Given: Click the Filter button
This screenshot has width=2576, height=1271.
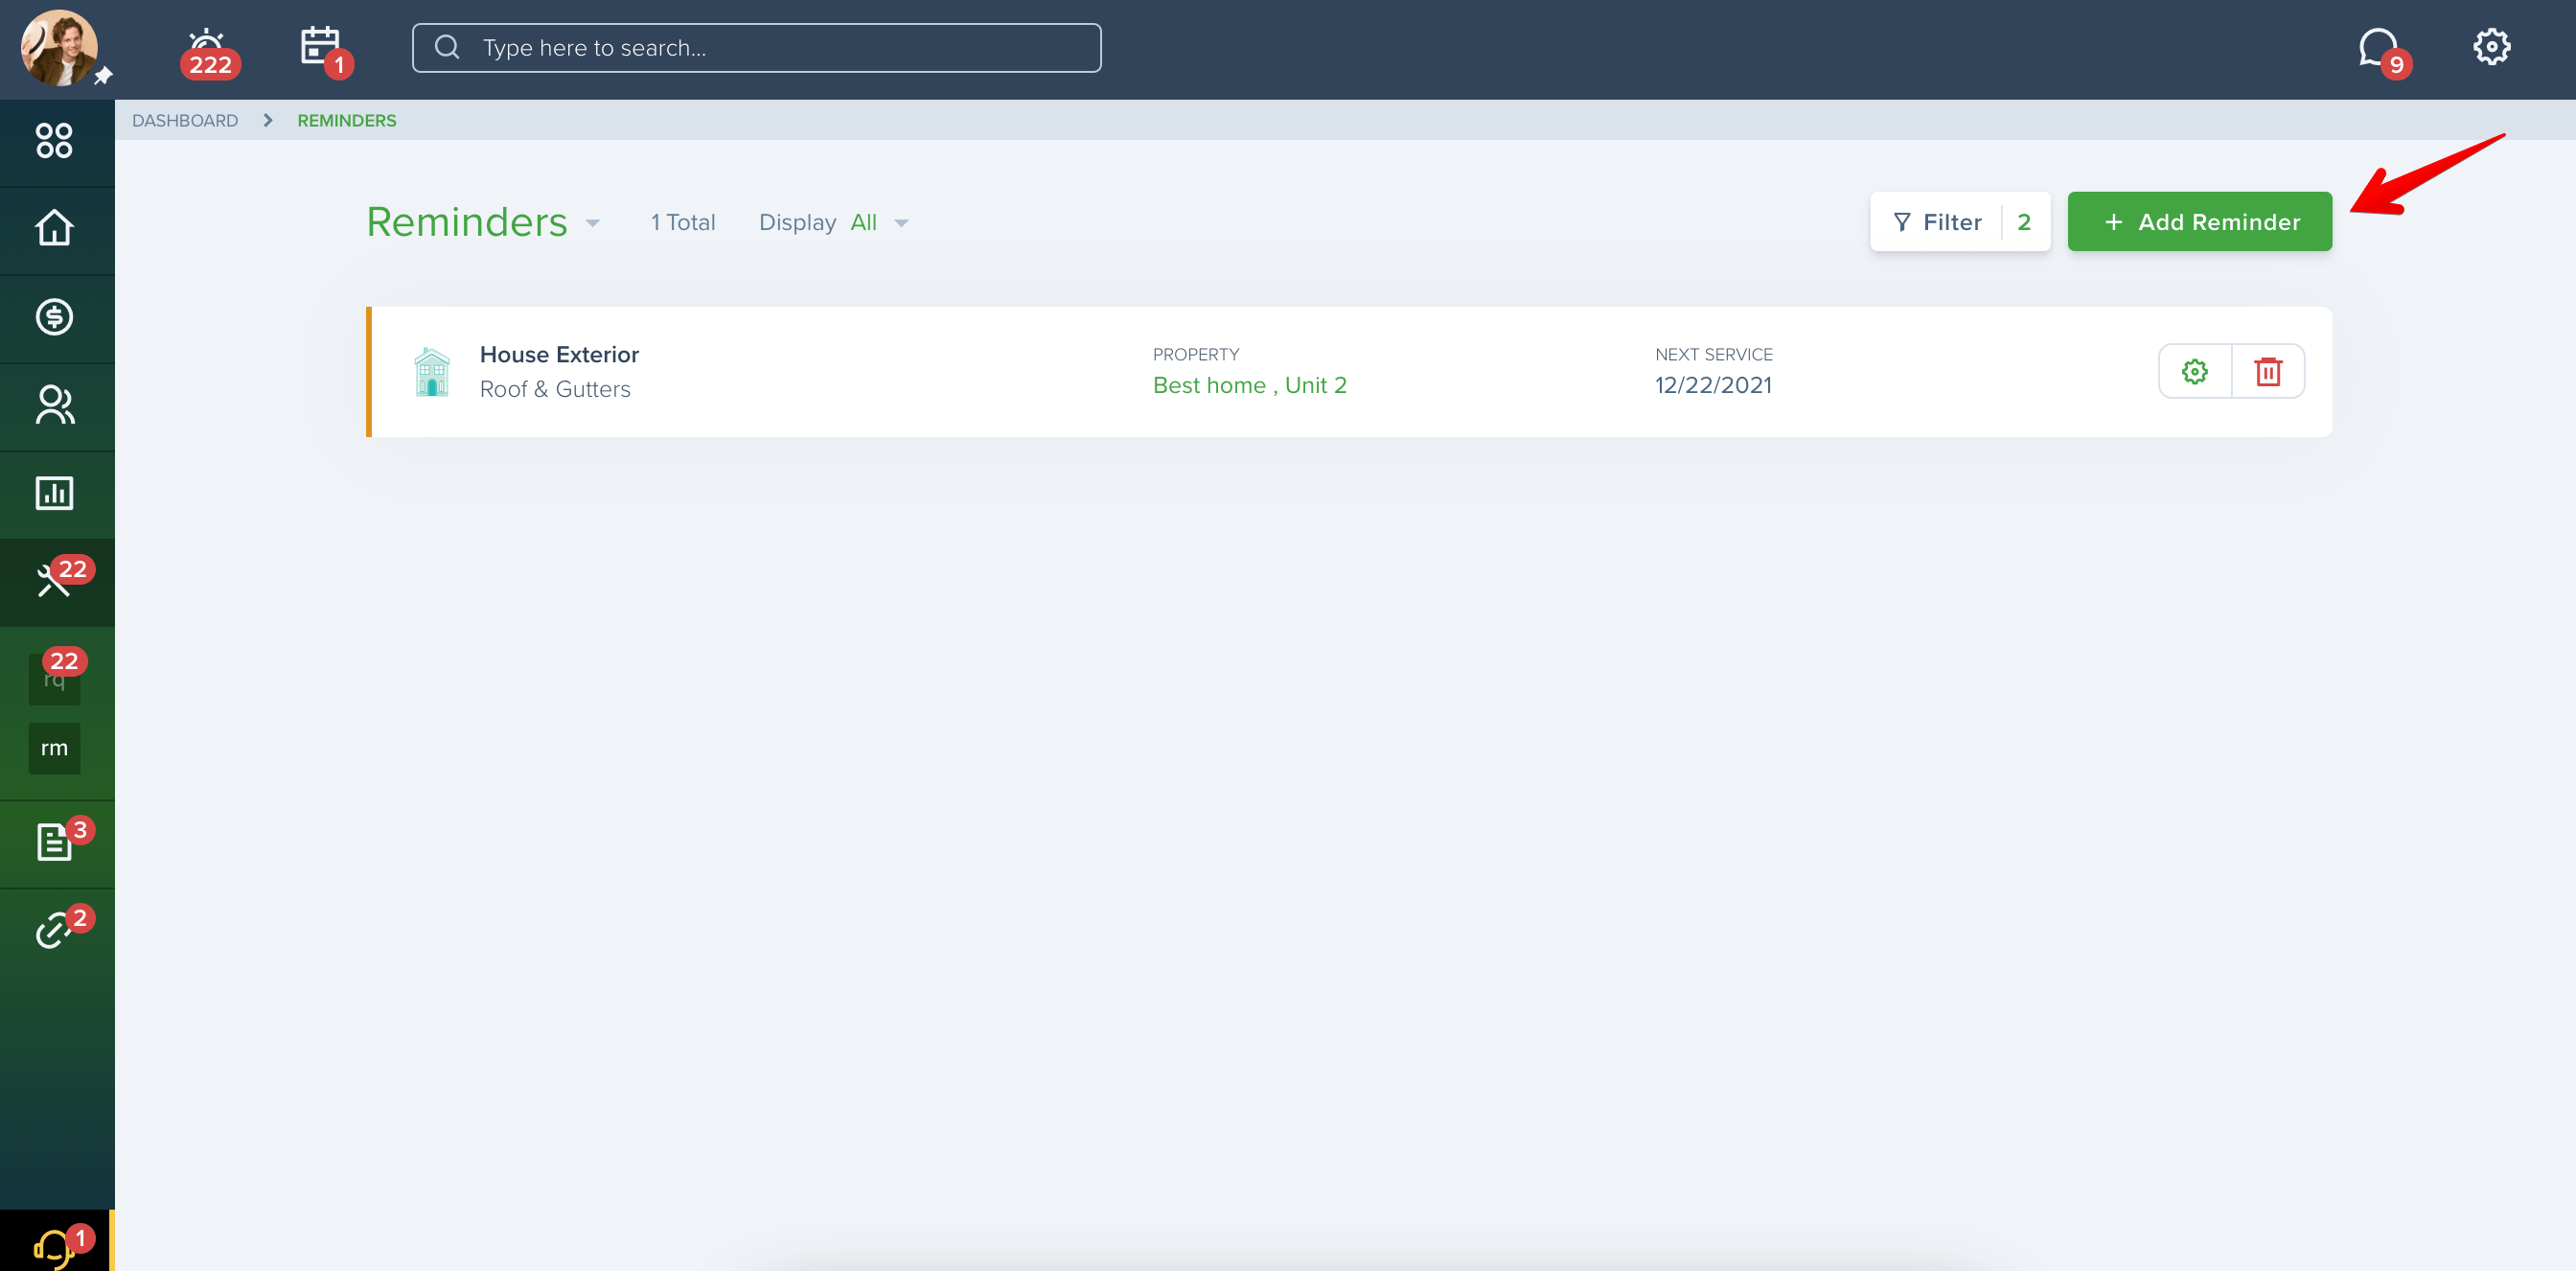Looking at the screenshot, I should point(1959,222).
